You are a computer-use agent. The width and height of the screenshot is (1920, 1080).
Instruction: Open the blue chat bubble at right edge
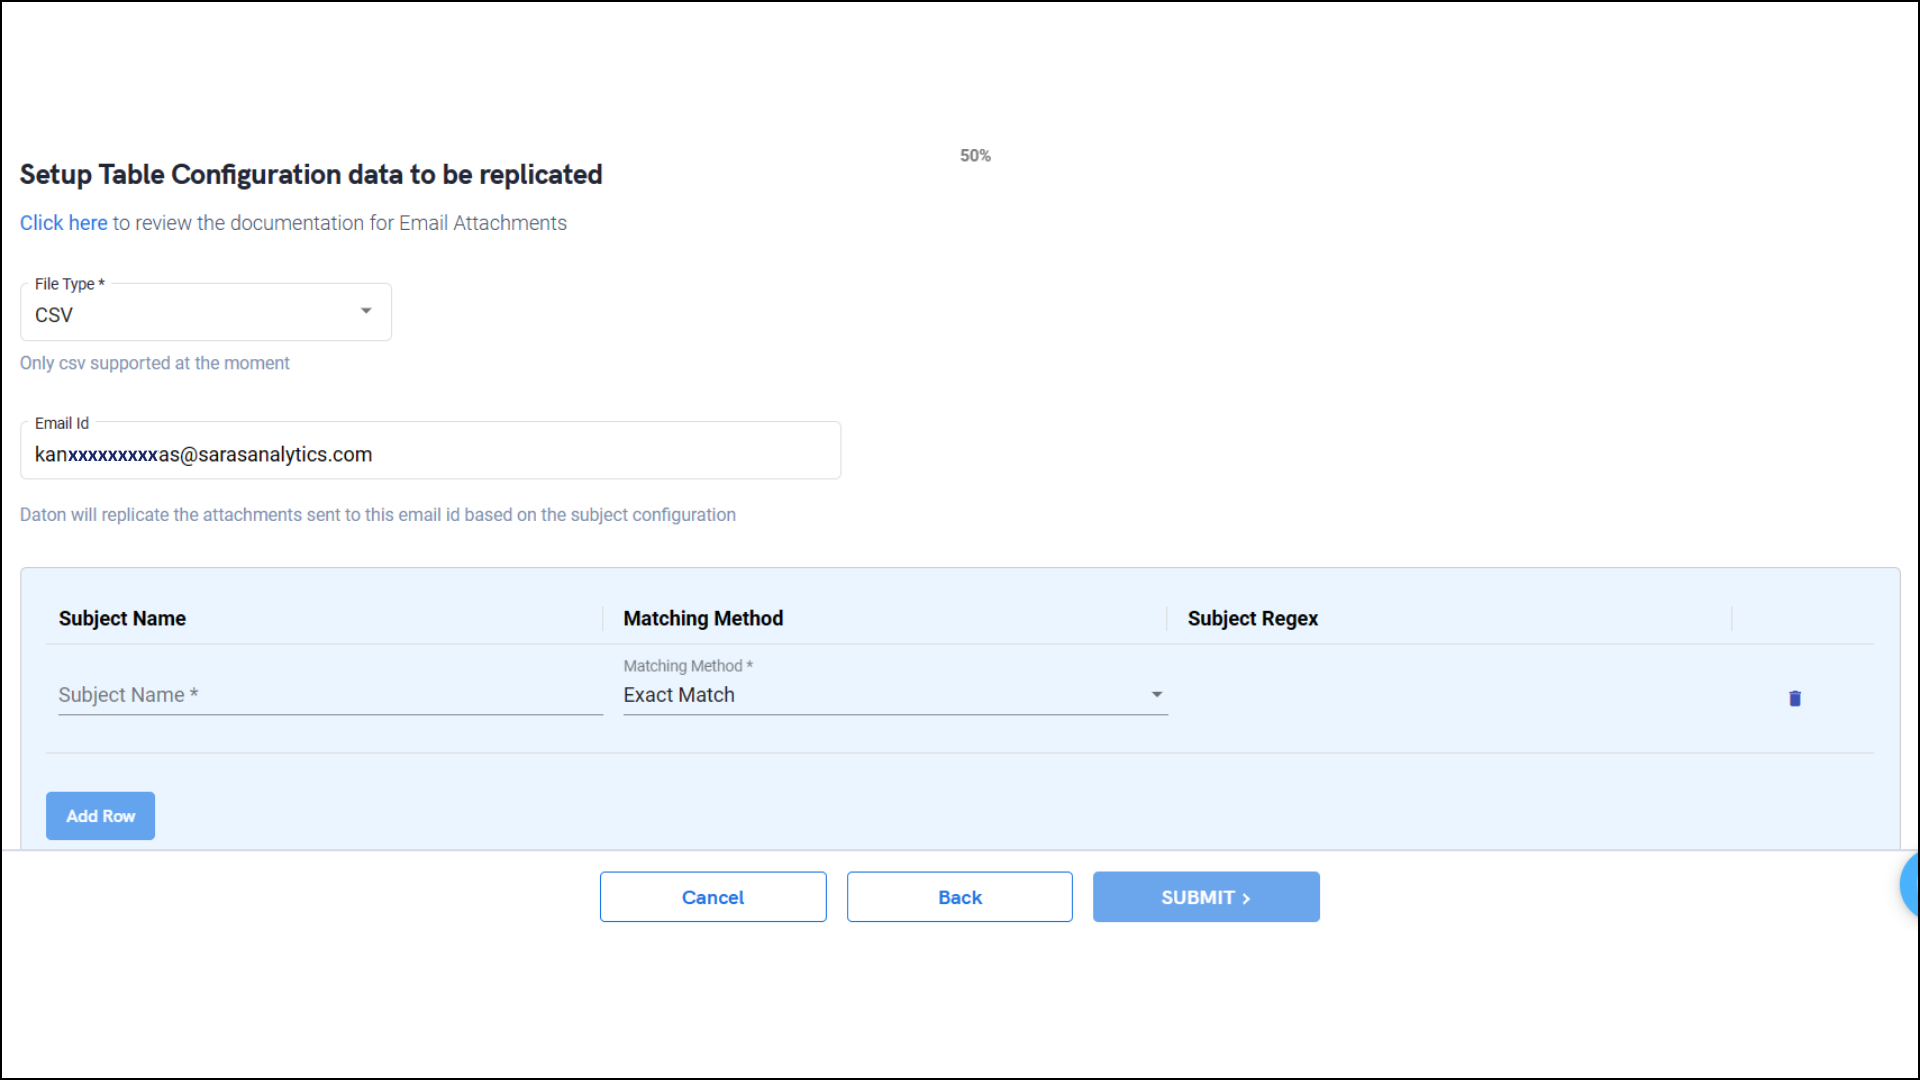tap(1910, 884)
